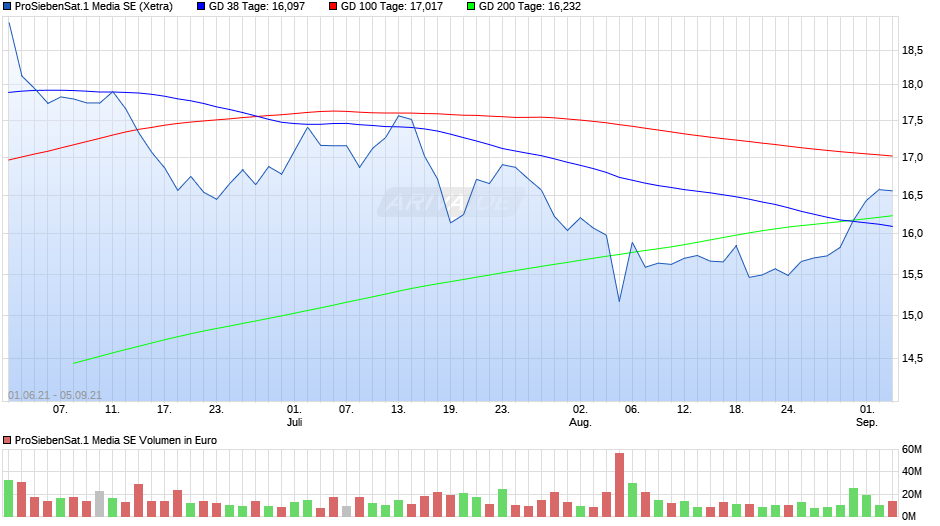Click the blue ProSiebenSat.1 legend color square

[x=7, y=7]
